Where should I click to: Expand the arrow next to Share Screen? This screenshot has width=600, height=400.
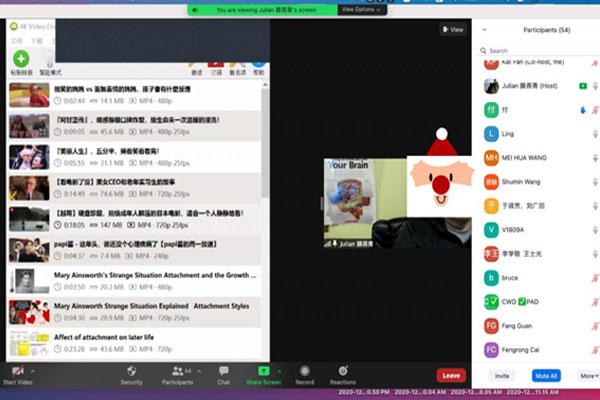(x=279, y=371)
